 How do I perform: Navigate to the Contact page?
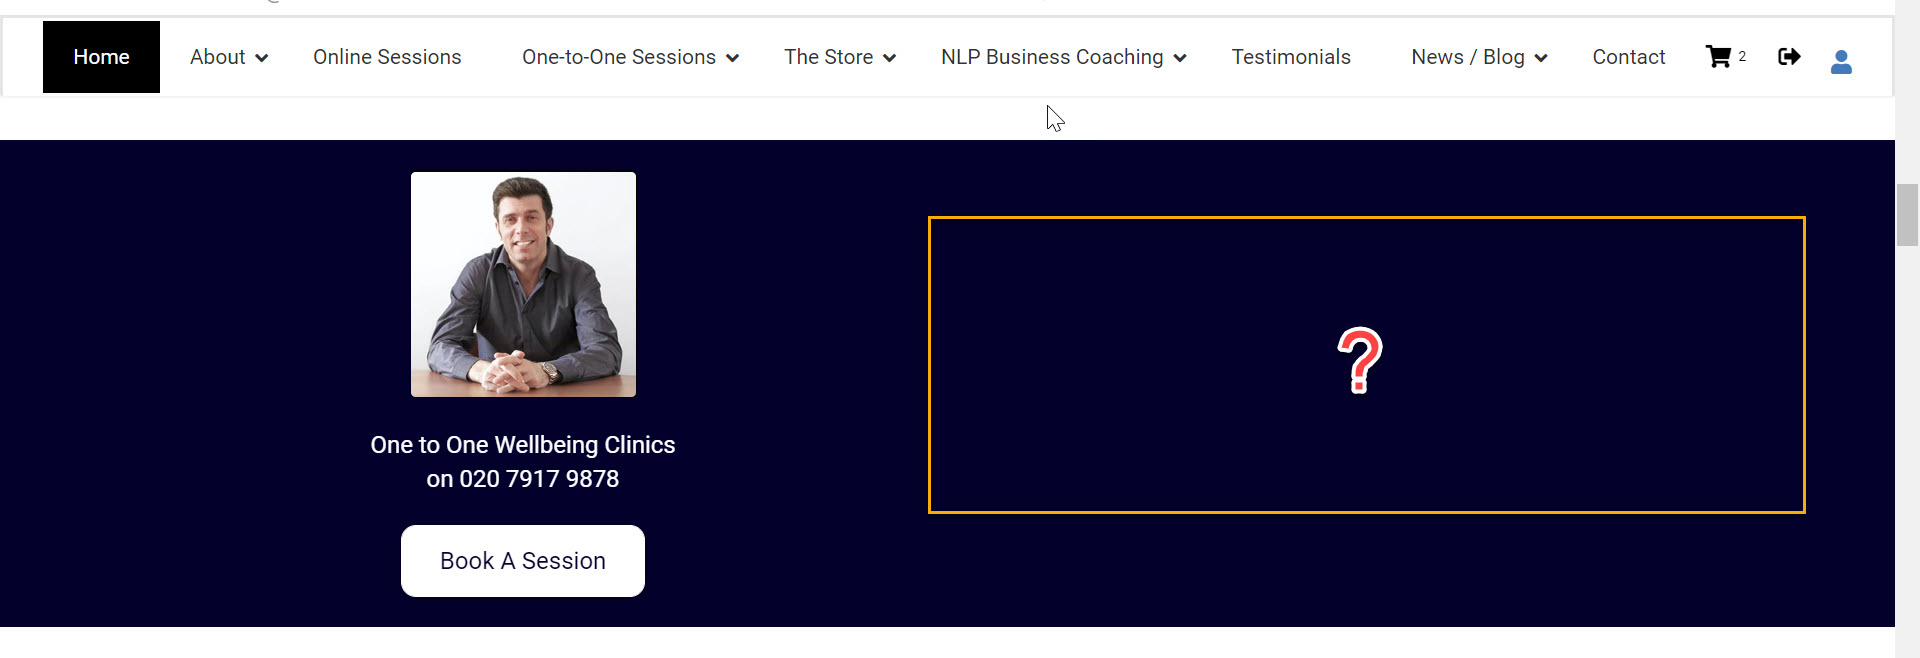point(1628,57)
